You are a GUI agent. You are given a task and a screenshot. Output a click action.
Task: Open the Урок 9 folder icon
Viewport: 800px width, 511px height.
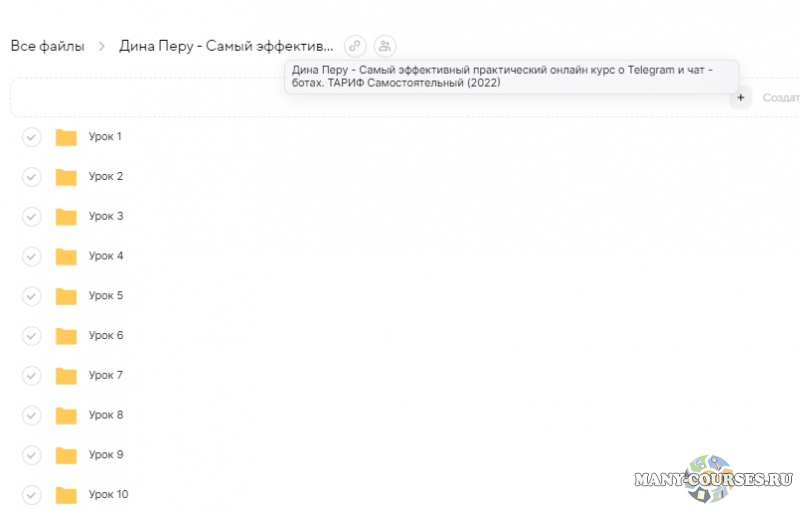(66, 455)
